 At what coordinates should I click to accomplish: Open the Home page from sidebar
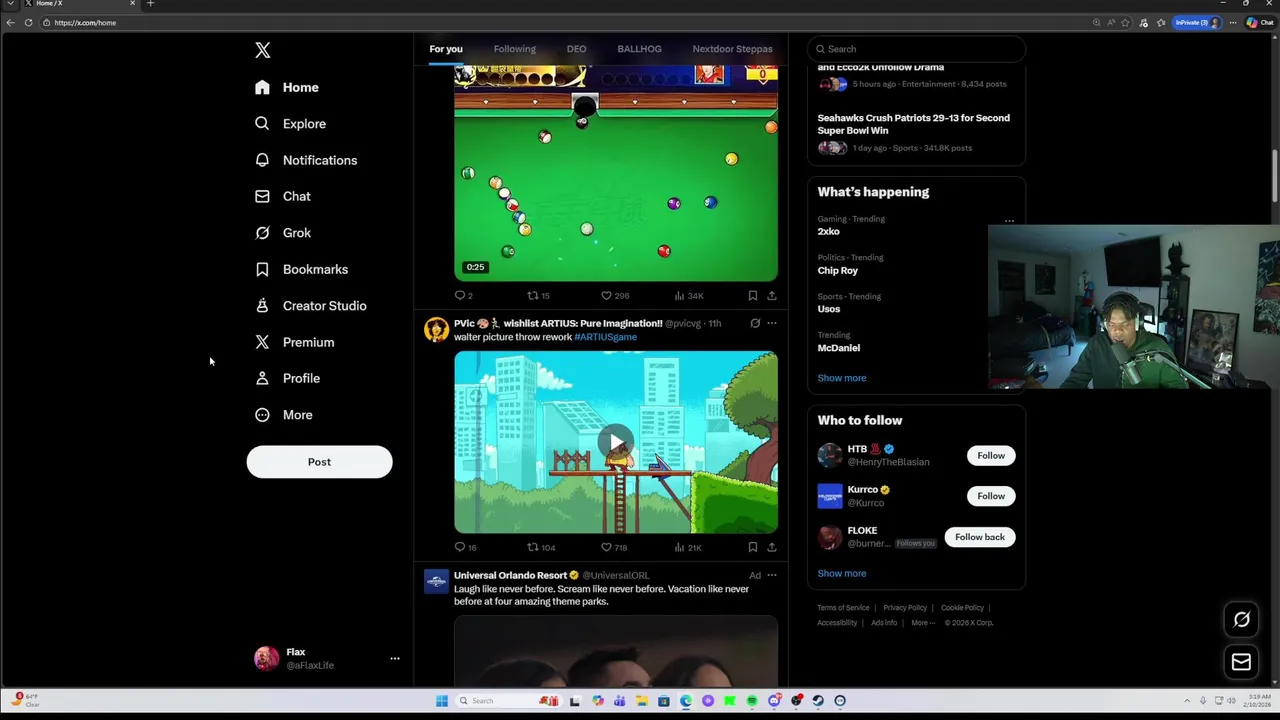tap(287, 87)
